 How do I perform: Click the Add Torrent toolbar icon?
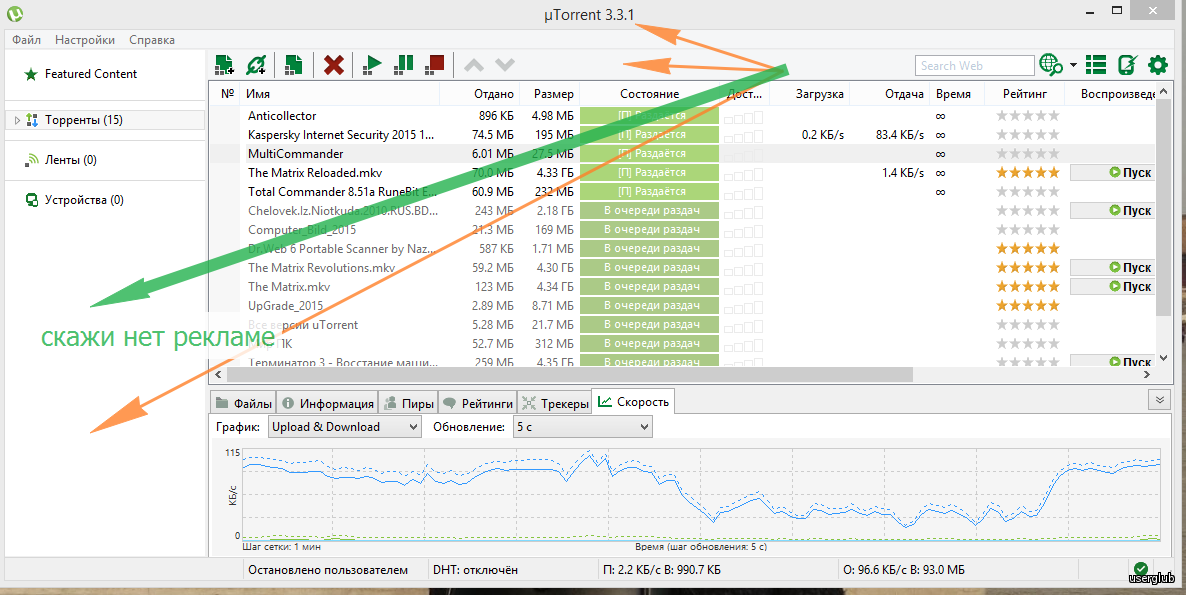point(225,65)
